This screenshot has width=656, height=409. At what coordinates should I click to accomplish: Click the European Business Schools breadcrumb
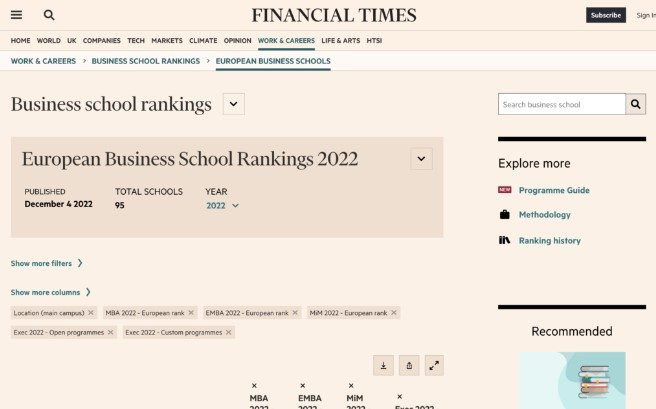273,61
